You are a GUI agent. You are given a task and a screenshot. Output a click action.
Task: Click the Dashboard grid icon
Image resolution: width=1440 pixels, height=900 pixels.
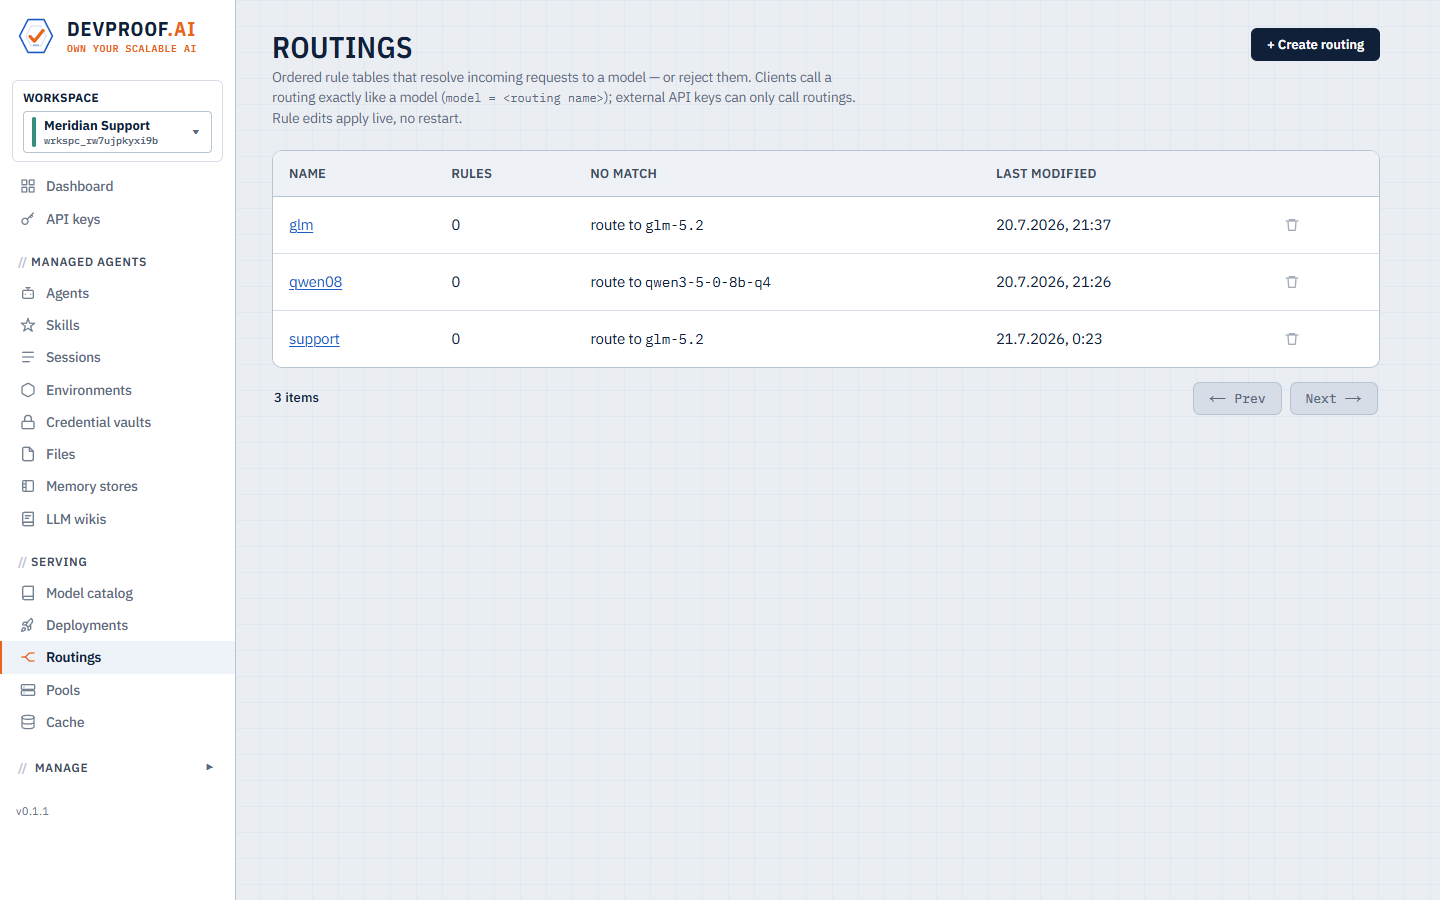(28, 186)
